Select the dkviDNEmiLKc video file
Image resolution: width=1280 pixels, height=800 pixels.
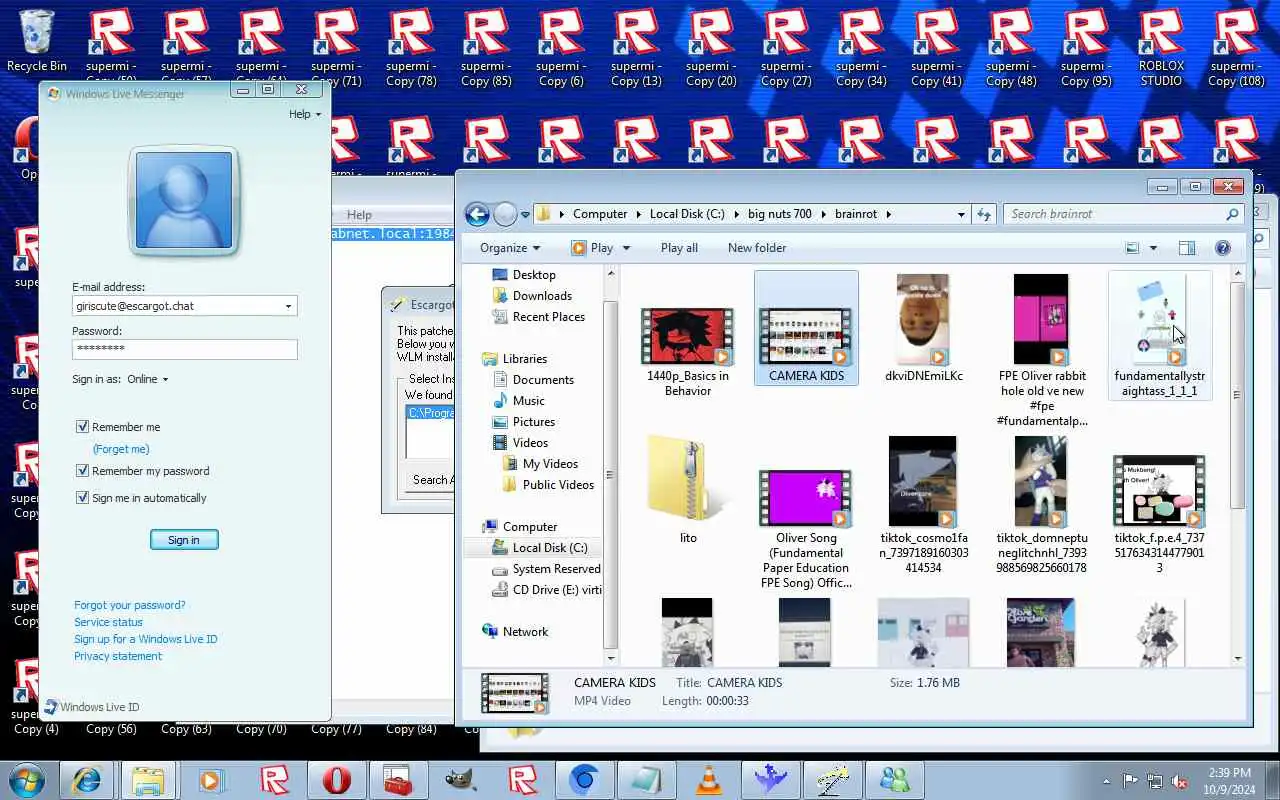[x=923, y=328]
